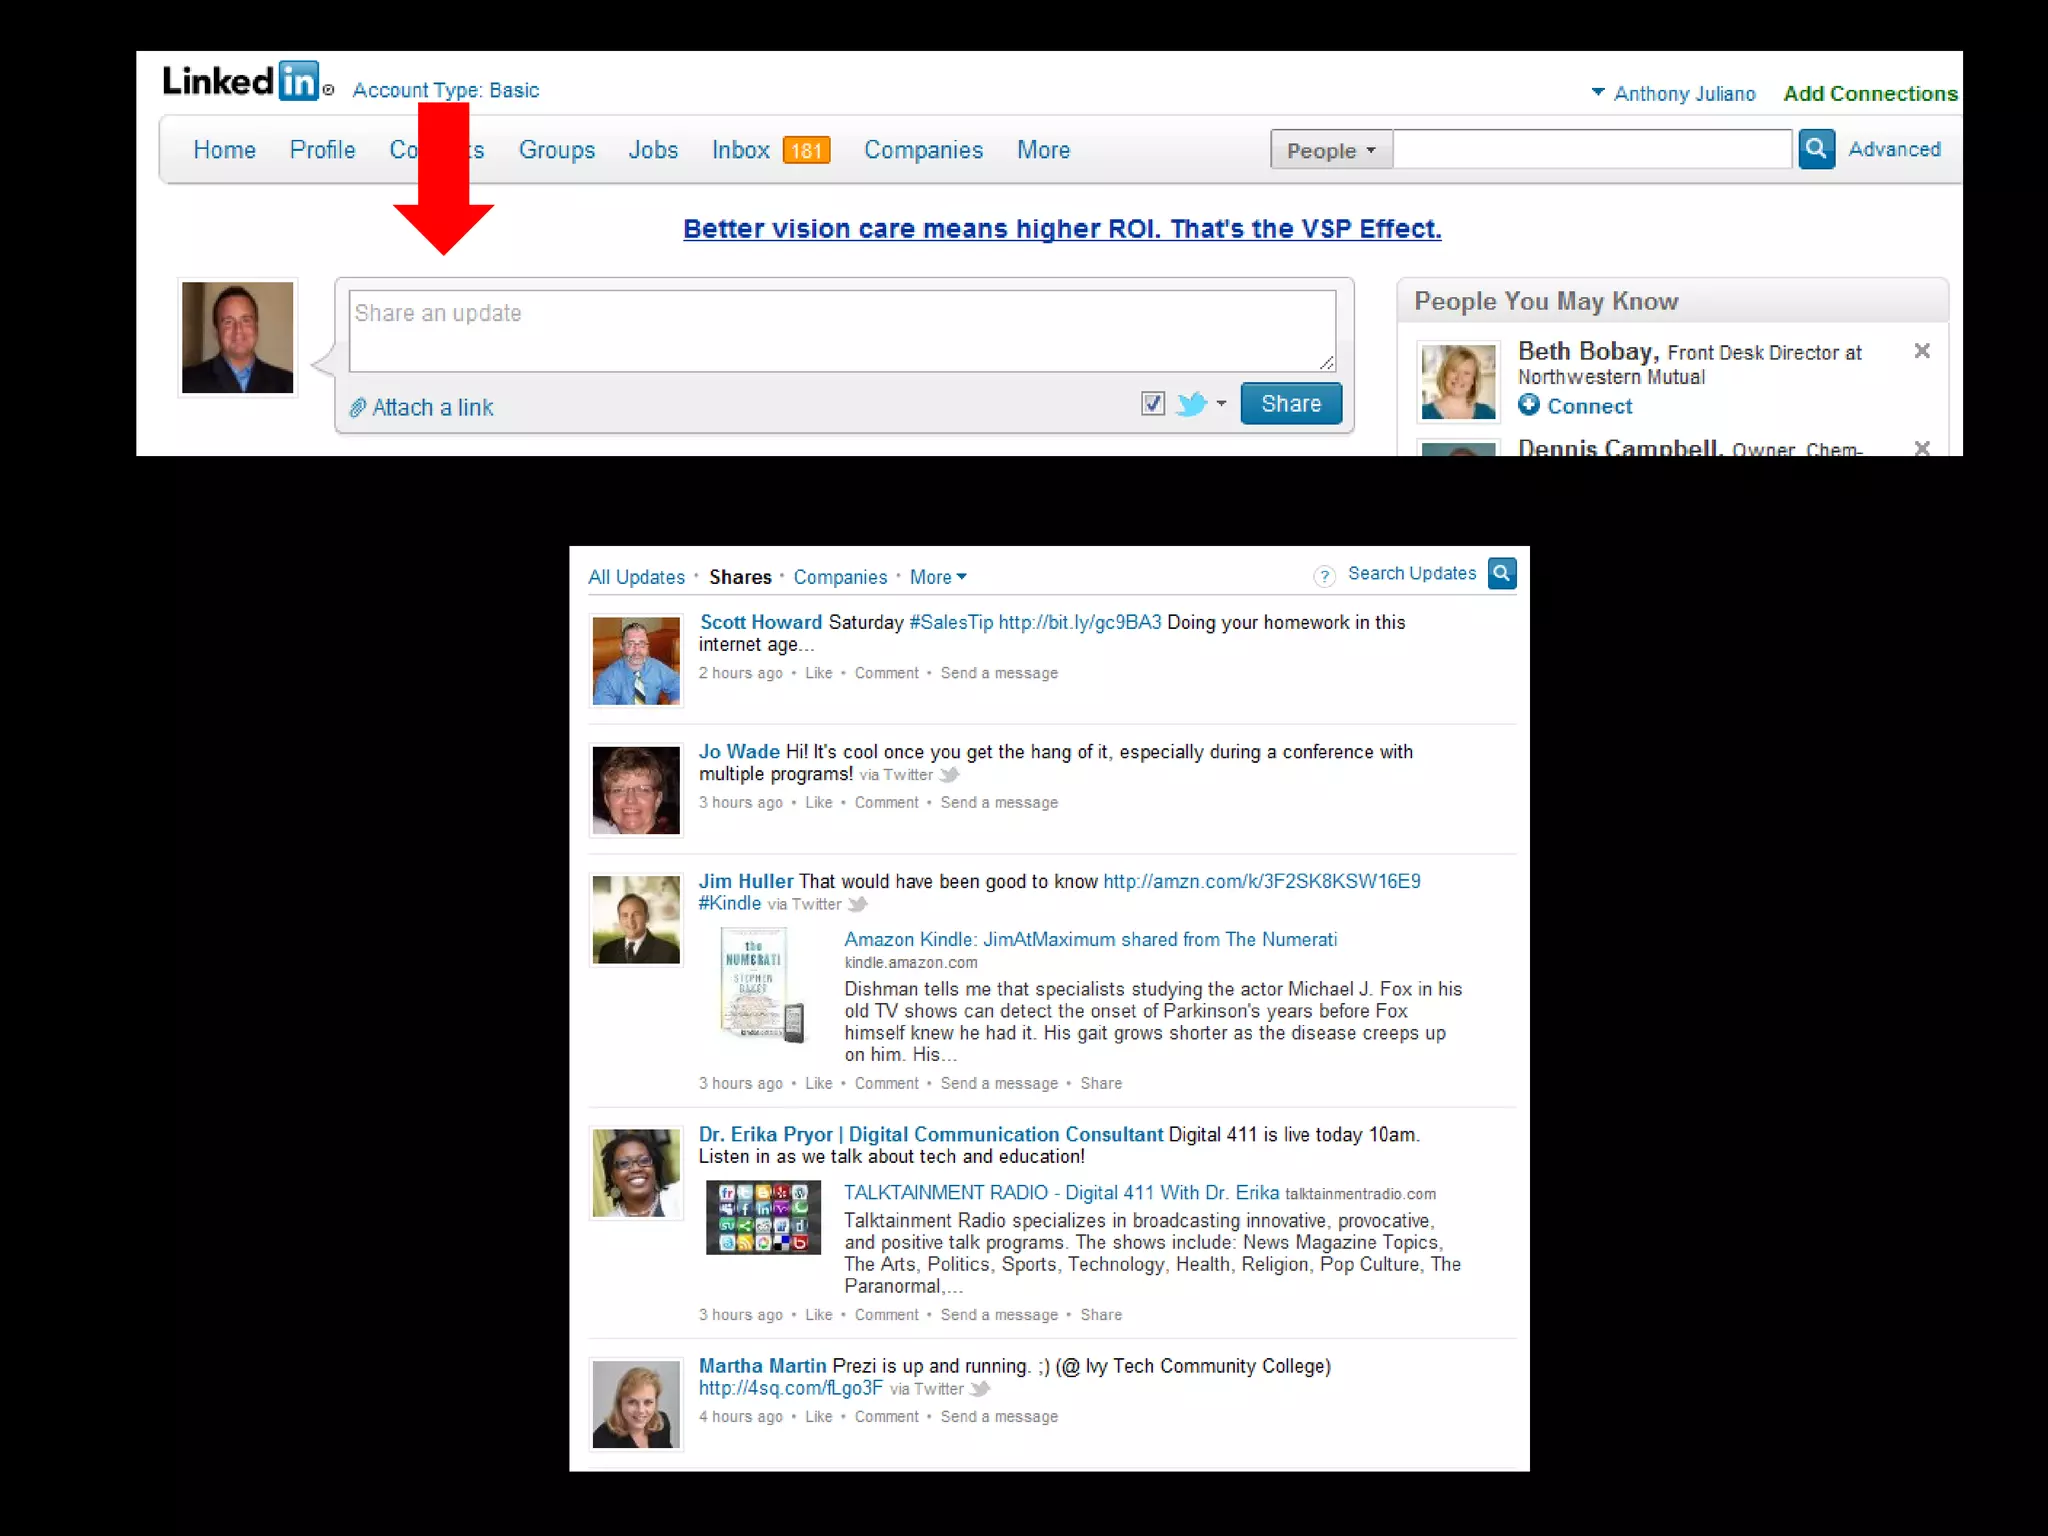Dismiss Beth Bobay suggestion with X

click(x=1921, y=351)
